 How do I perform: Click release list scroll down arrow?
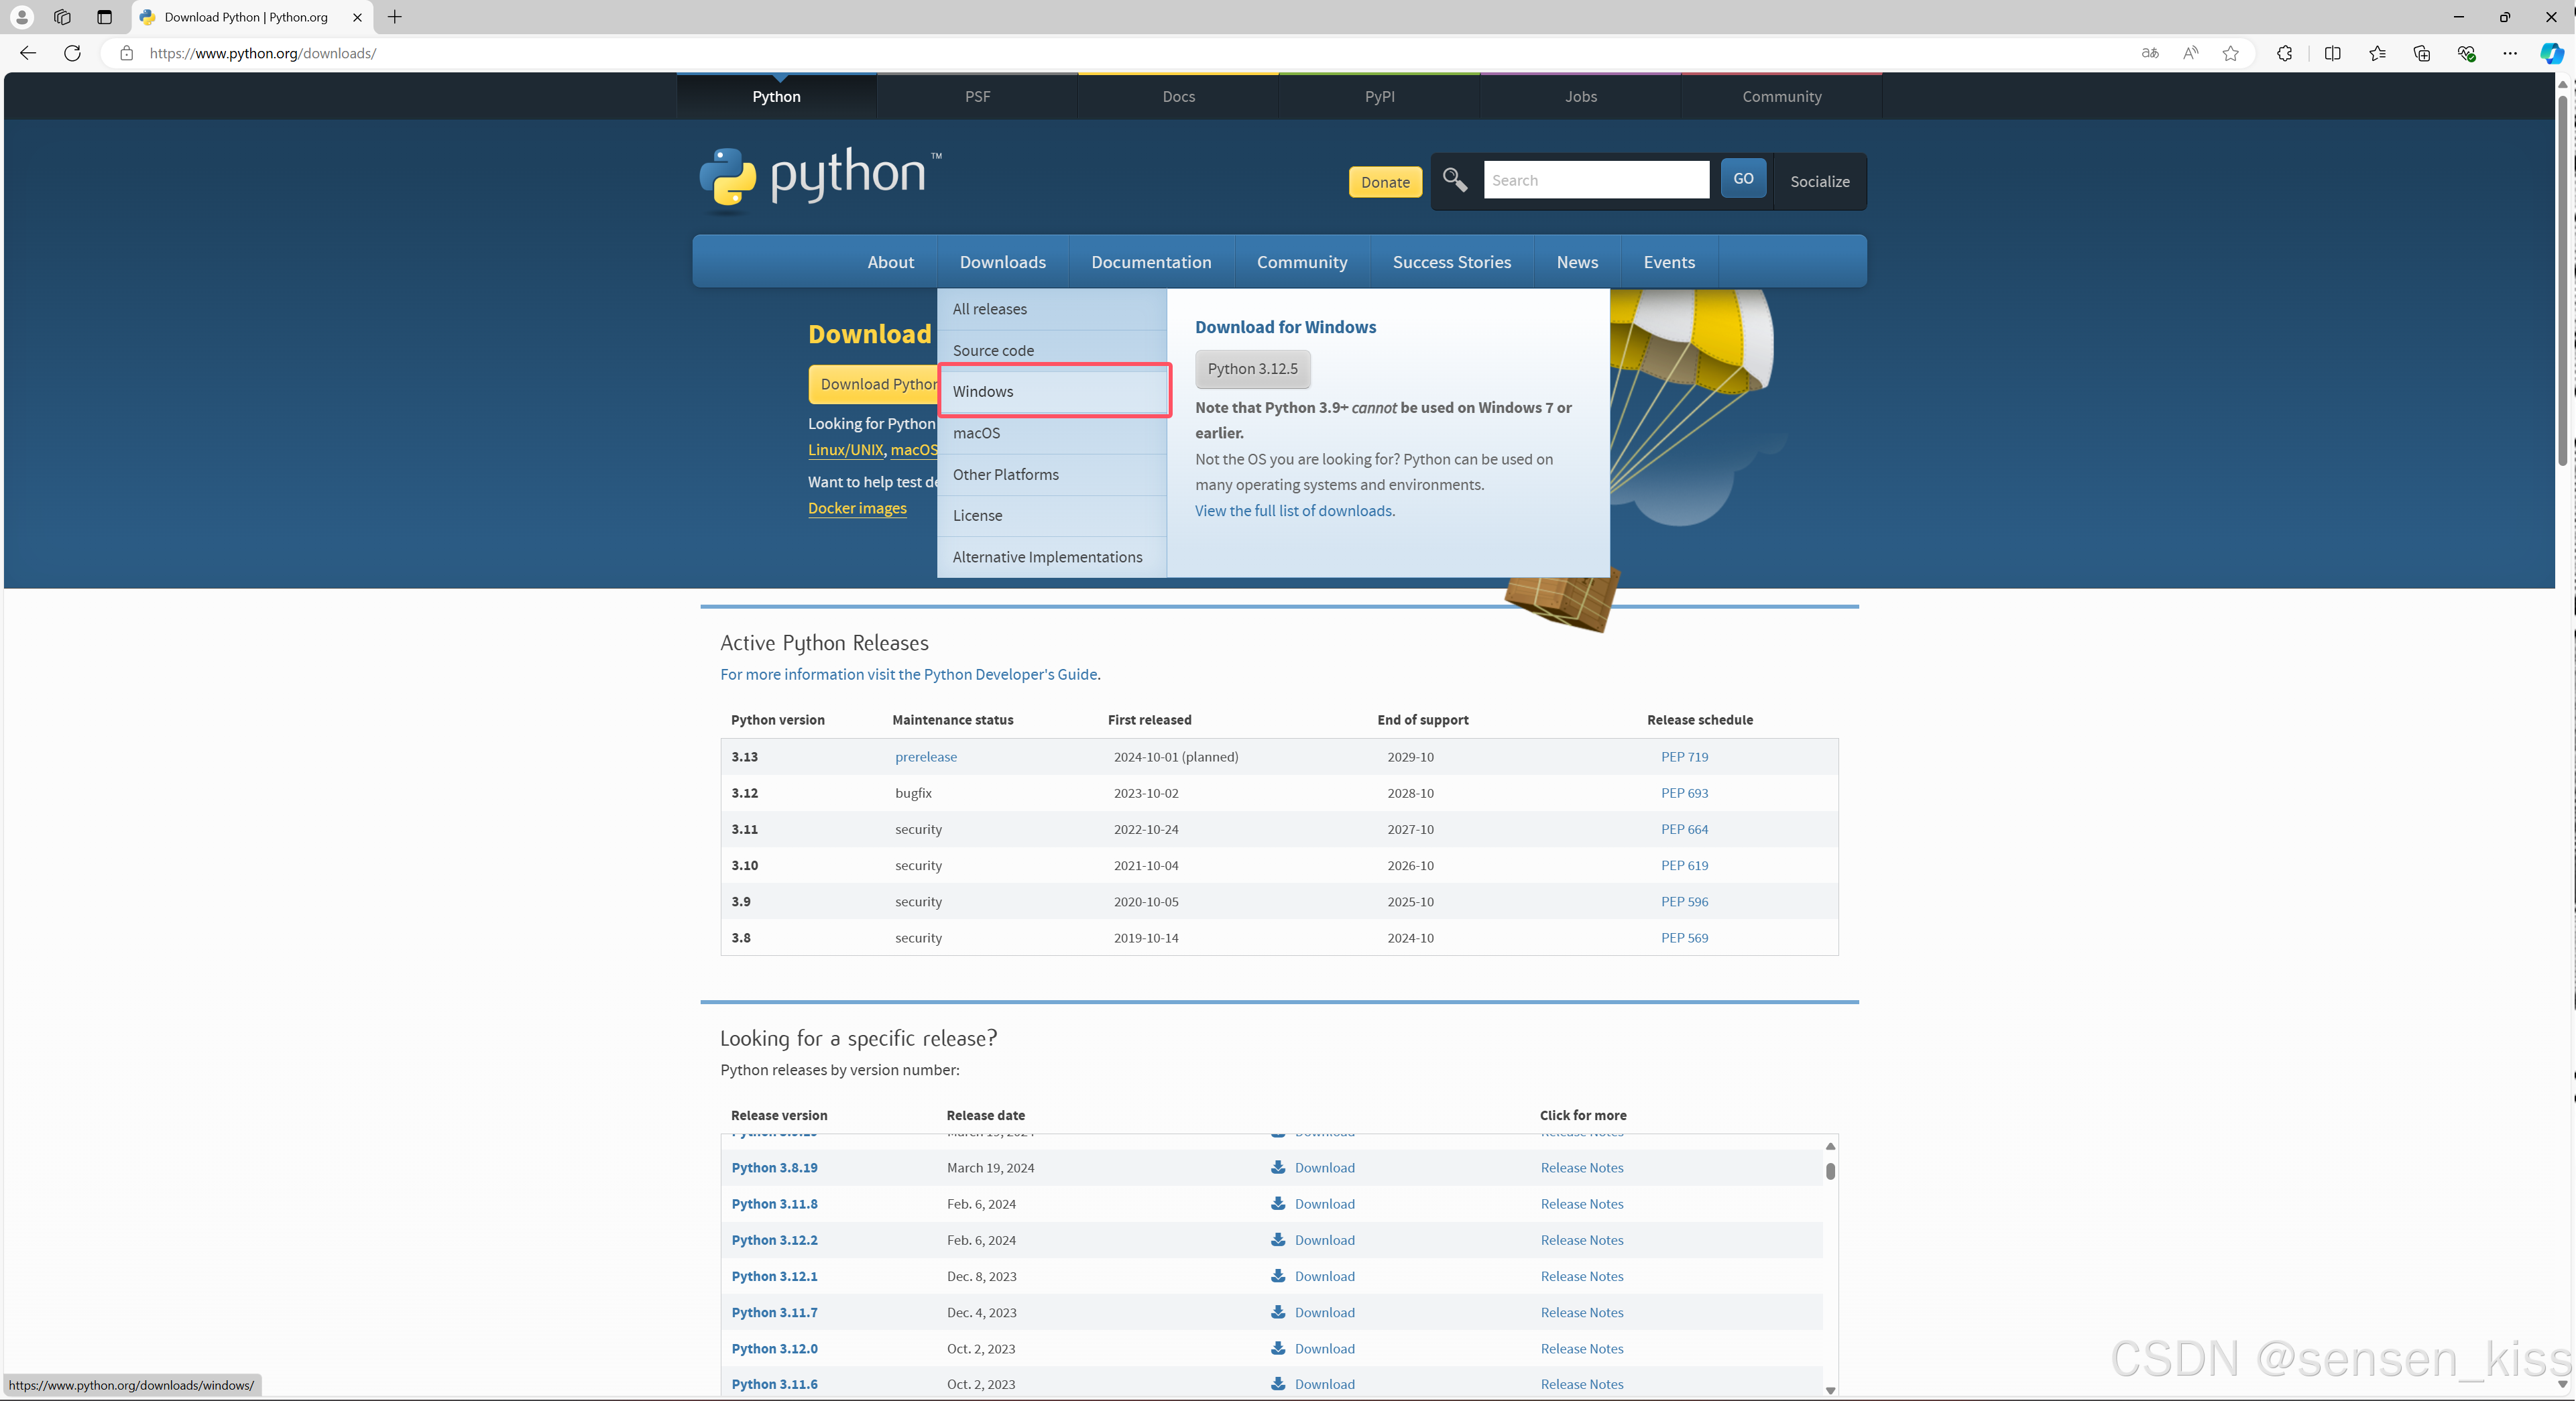pyautogui.click(x=1830, y=1390)
